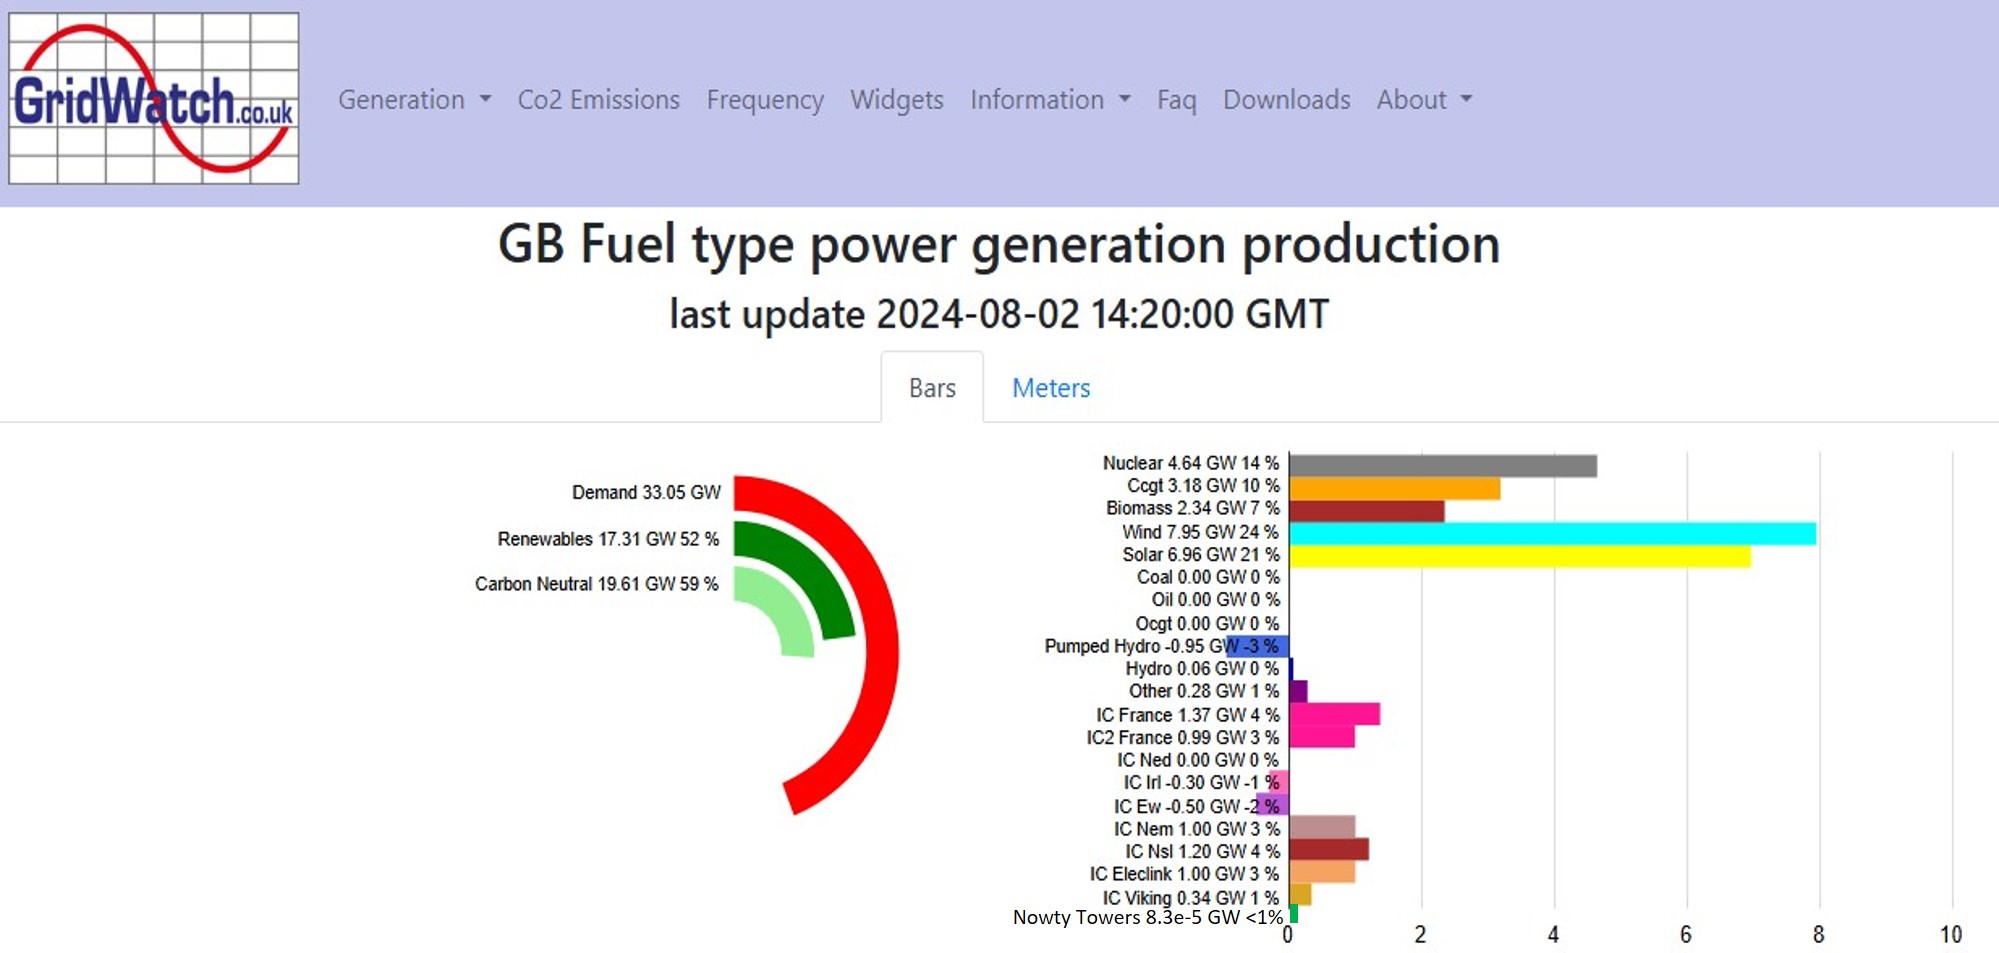Click the axis value 10
The height and width of the screenshot is (953, 1999).
point(1951,935)
